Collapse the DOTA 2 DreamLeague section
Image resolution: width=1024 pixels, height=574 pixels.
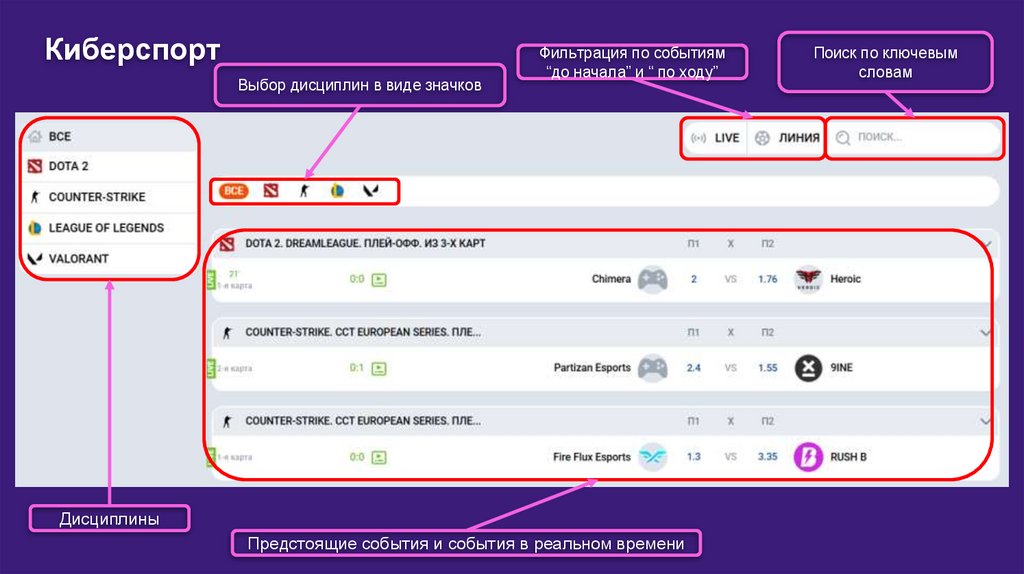[x=987, y=244]
